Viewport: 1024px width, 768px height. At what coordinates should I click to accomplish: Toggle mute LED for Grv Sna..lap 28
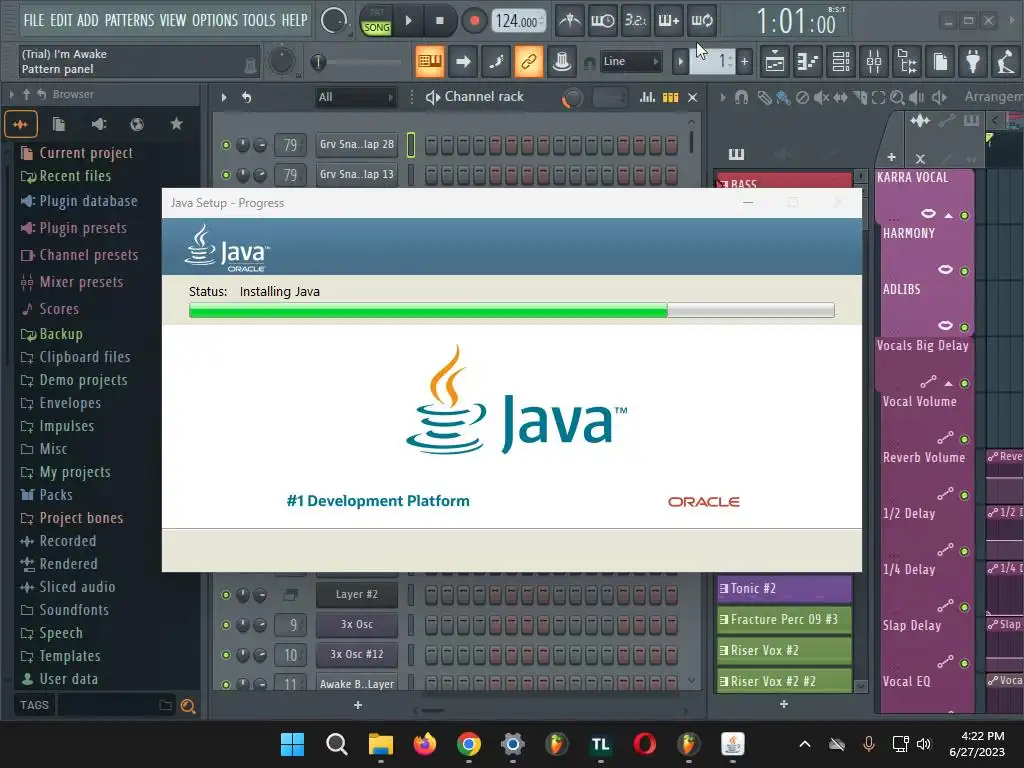[x=226, y=145]
